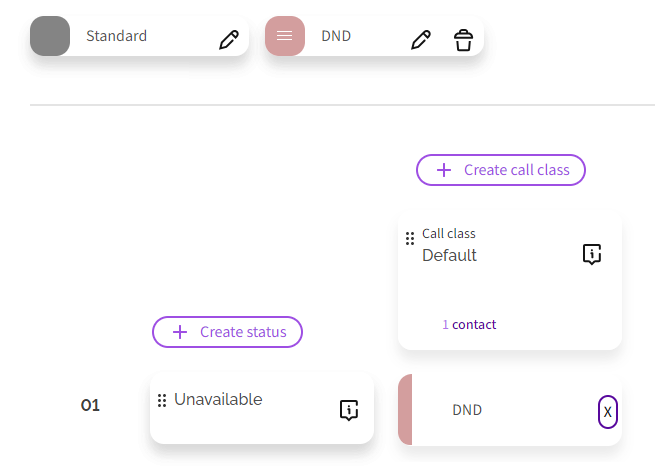
Task: Click the pink DND color swatch
Action: tap(285, 37)
